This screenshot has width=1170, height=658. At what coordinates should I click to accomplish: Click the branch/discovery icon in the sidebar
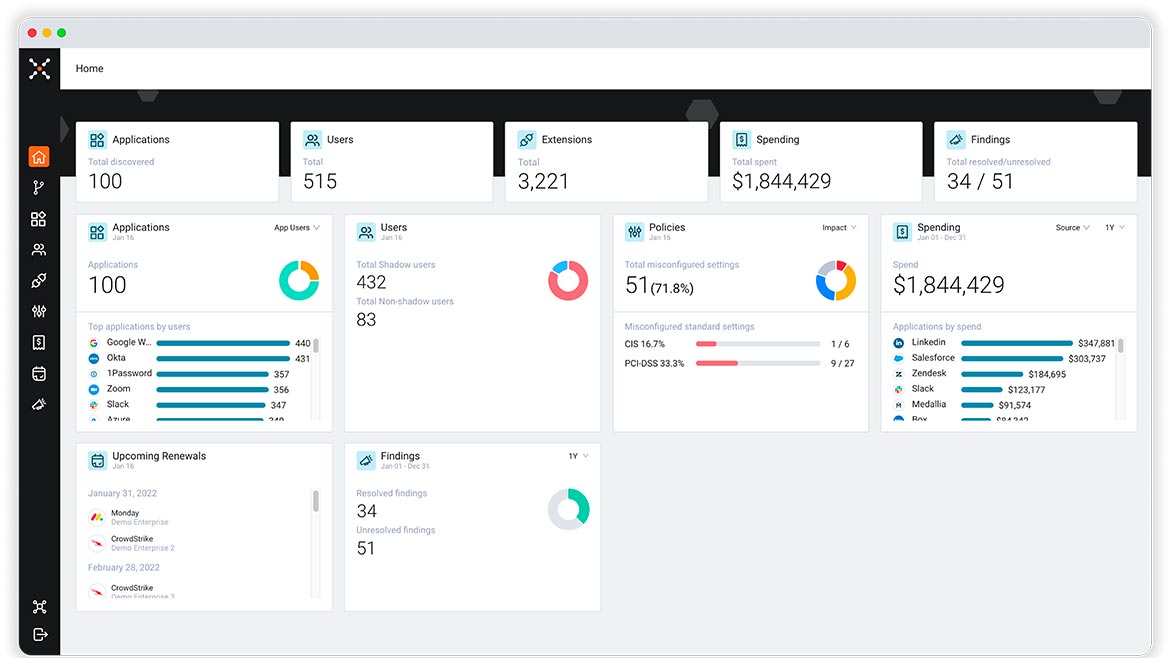pos(39,188)
